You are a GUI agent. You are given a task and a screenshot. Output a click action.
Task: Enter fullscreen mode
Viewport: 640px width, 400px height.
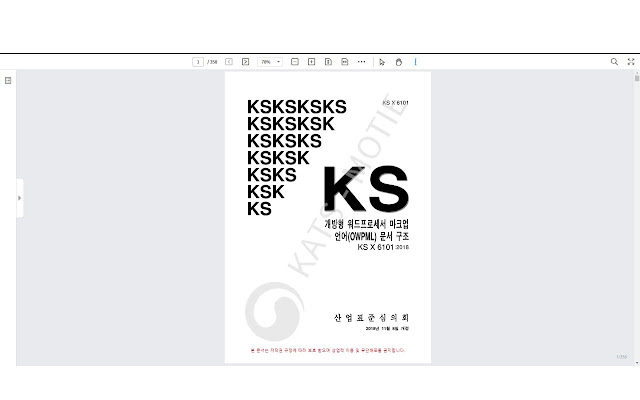[631, 62]
